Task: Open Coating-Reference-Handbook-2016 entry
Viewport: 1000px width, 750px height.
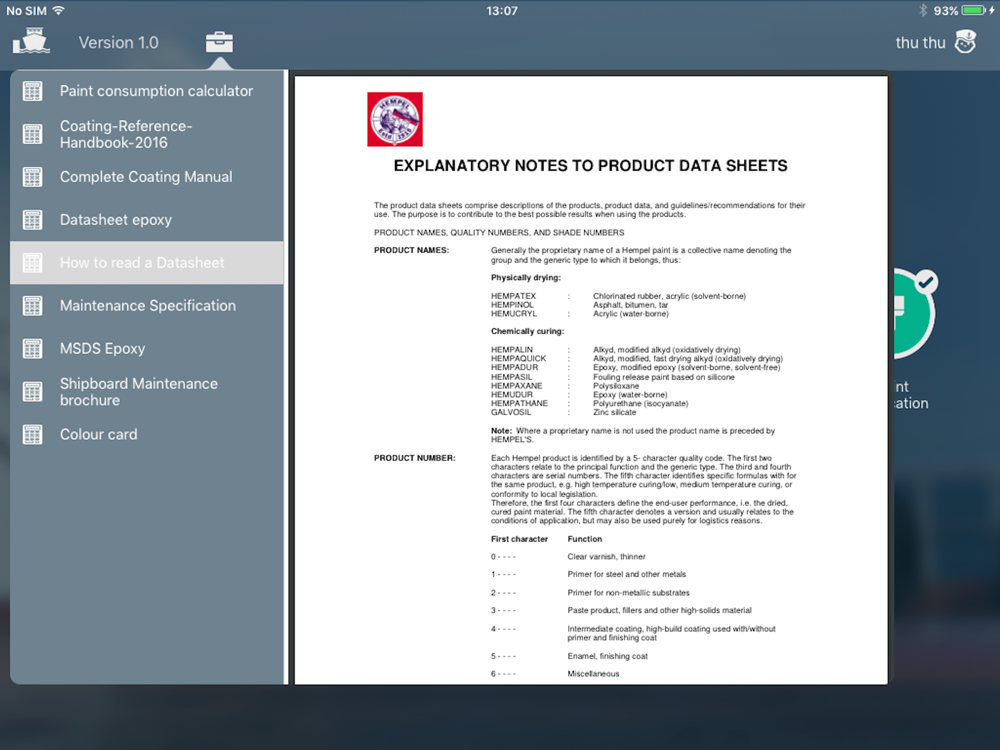Action: point(147,134)
